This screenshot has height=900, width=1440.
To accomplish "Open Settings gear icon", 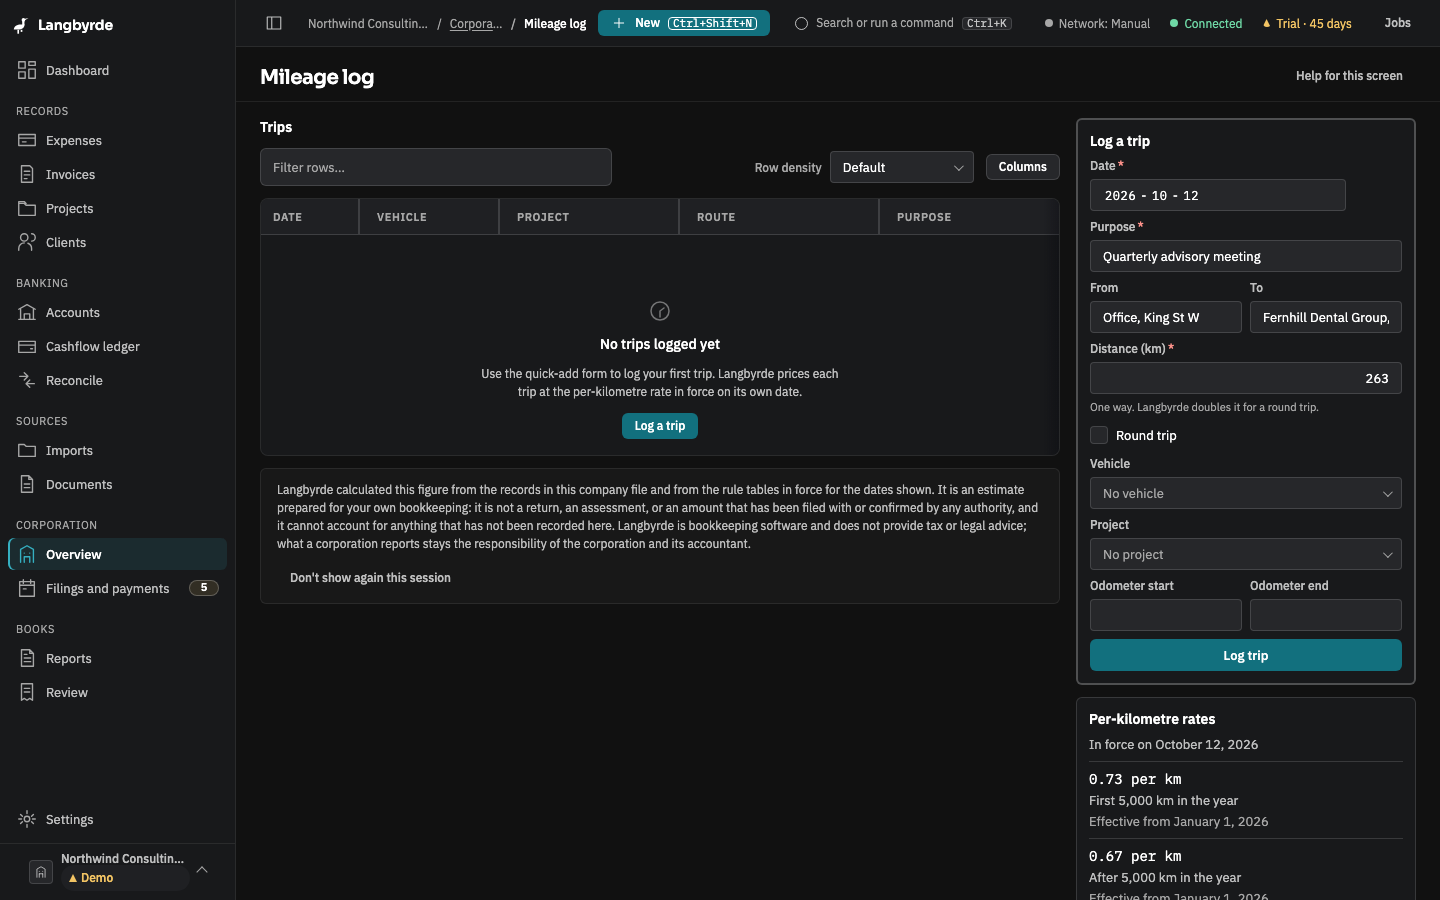I will point(27,819).
